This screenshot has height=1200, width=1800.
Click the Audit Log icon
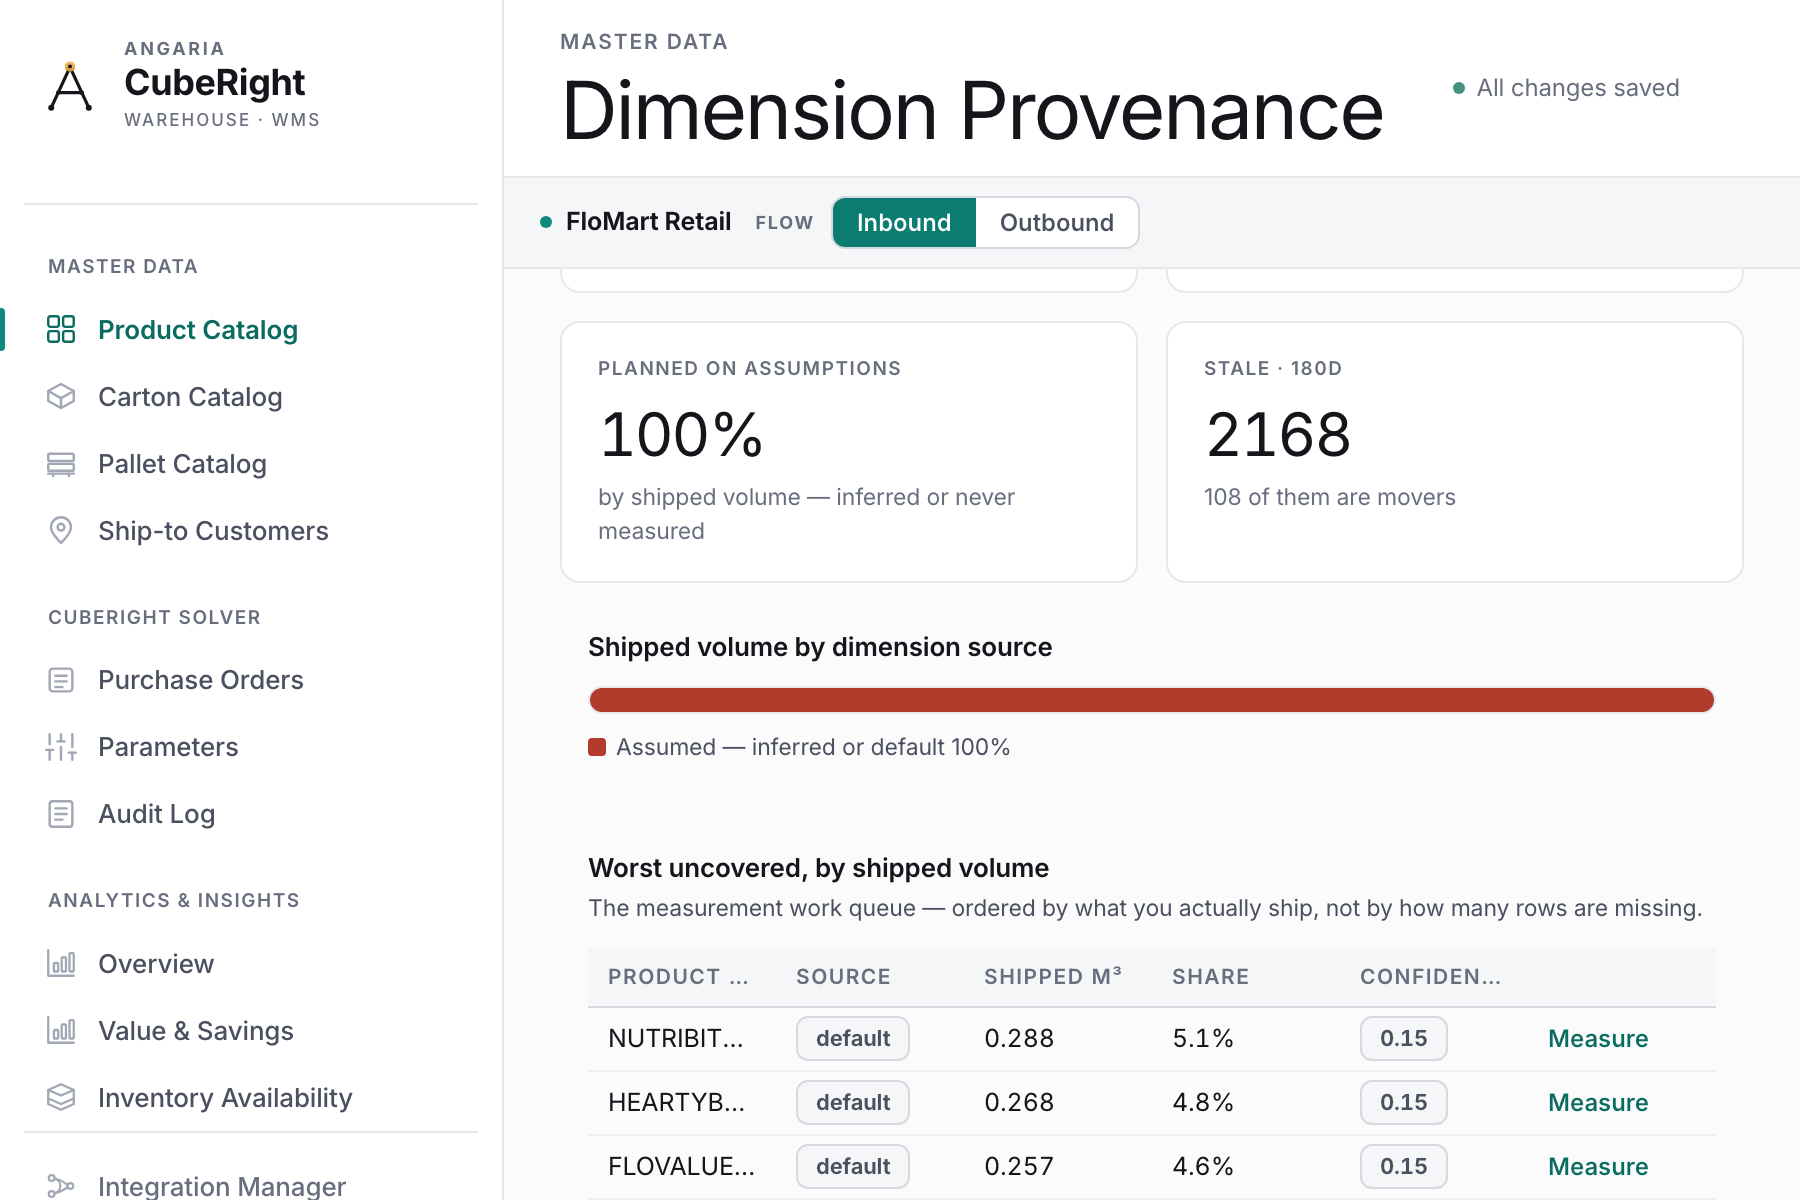click(x=61, y=814)
